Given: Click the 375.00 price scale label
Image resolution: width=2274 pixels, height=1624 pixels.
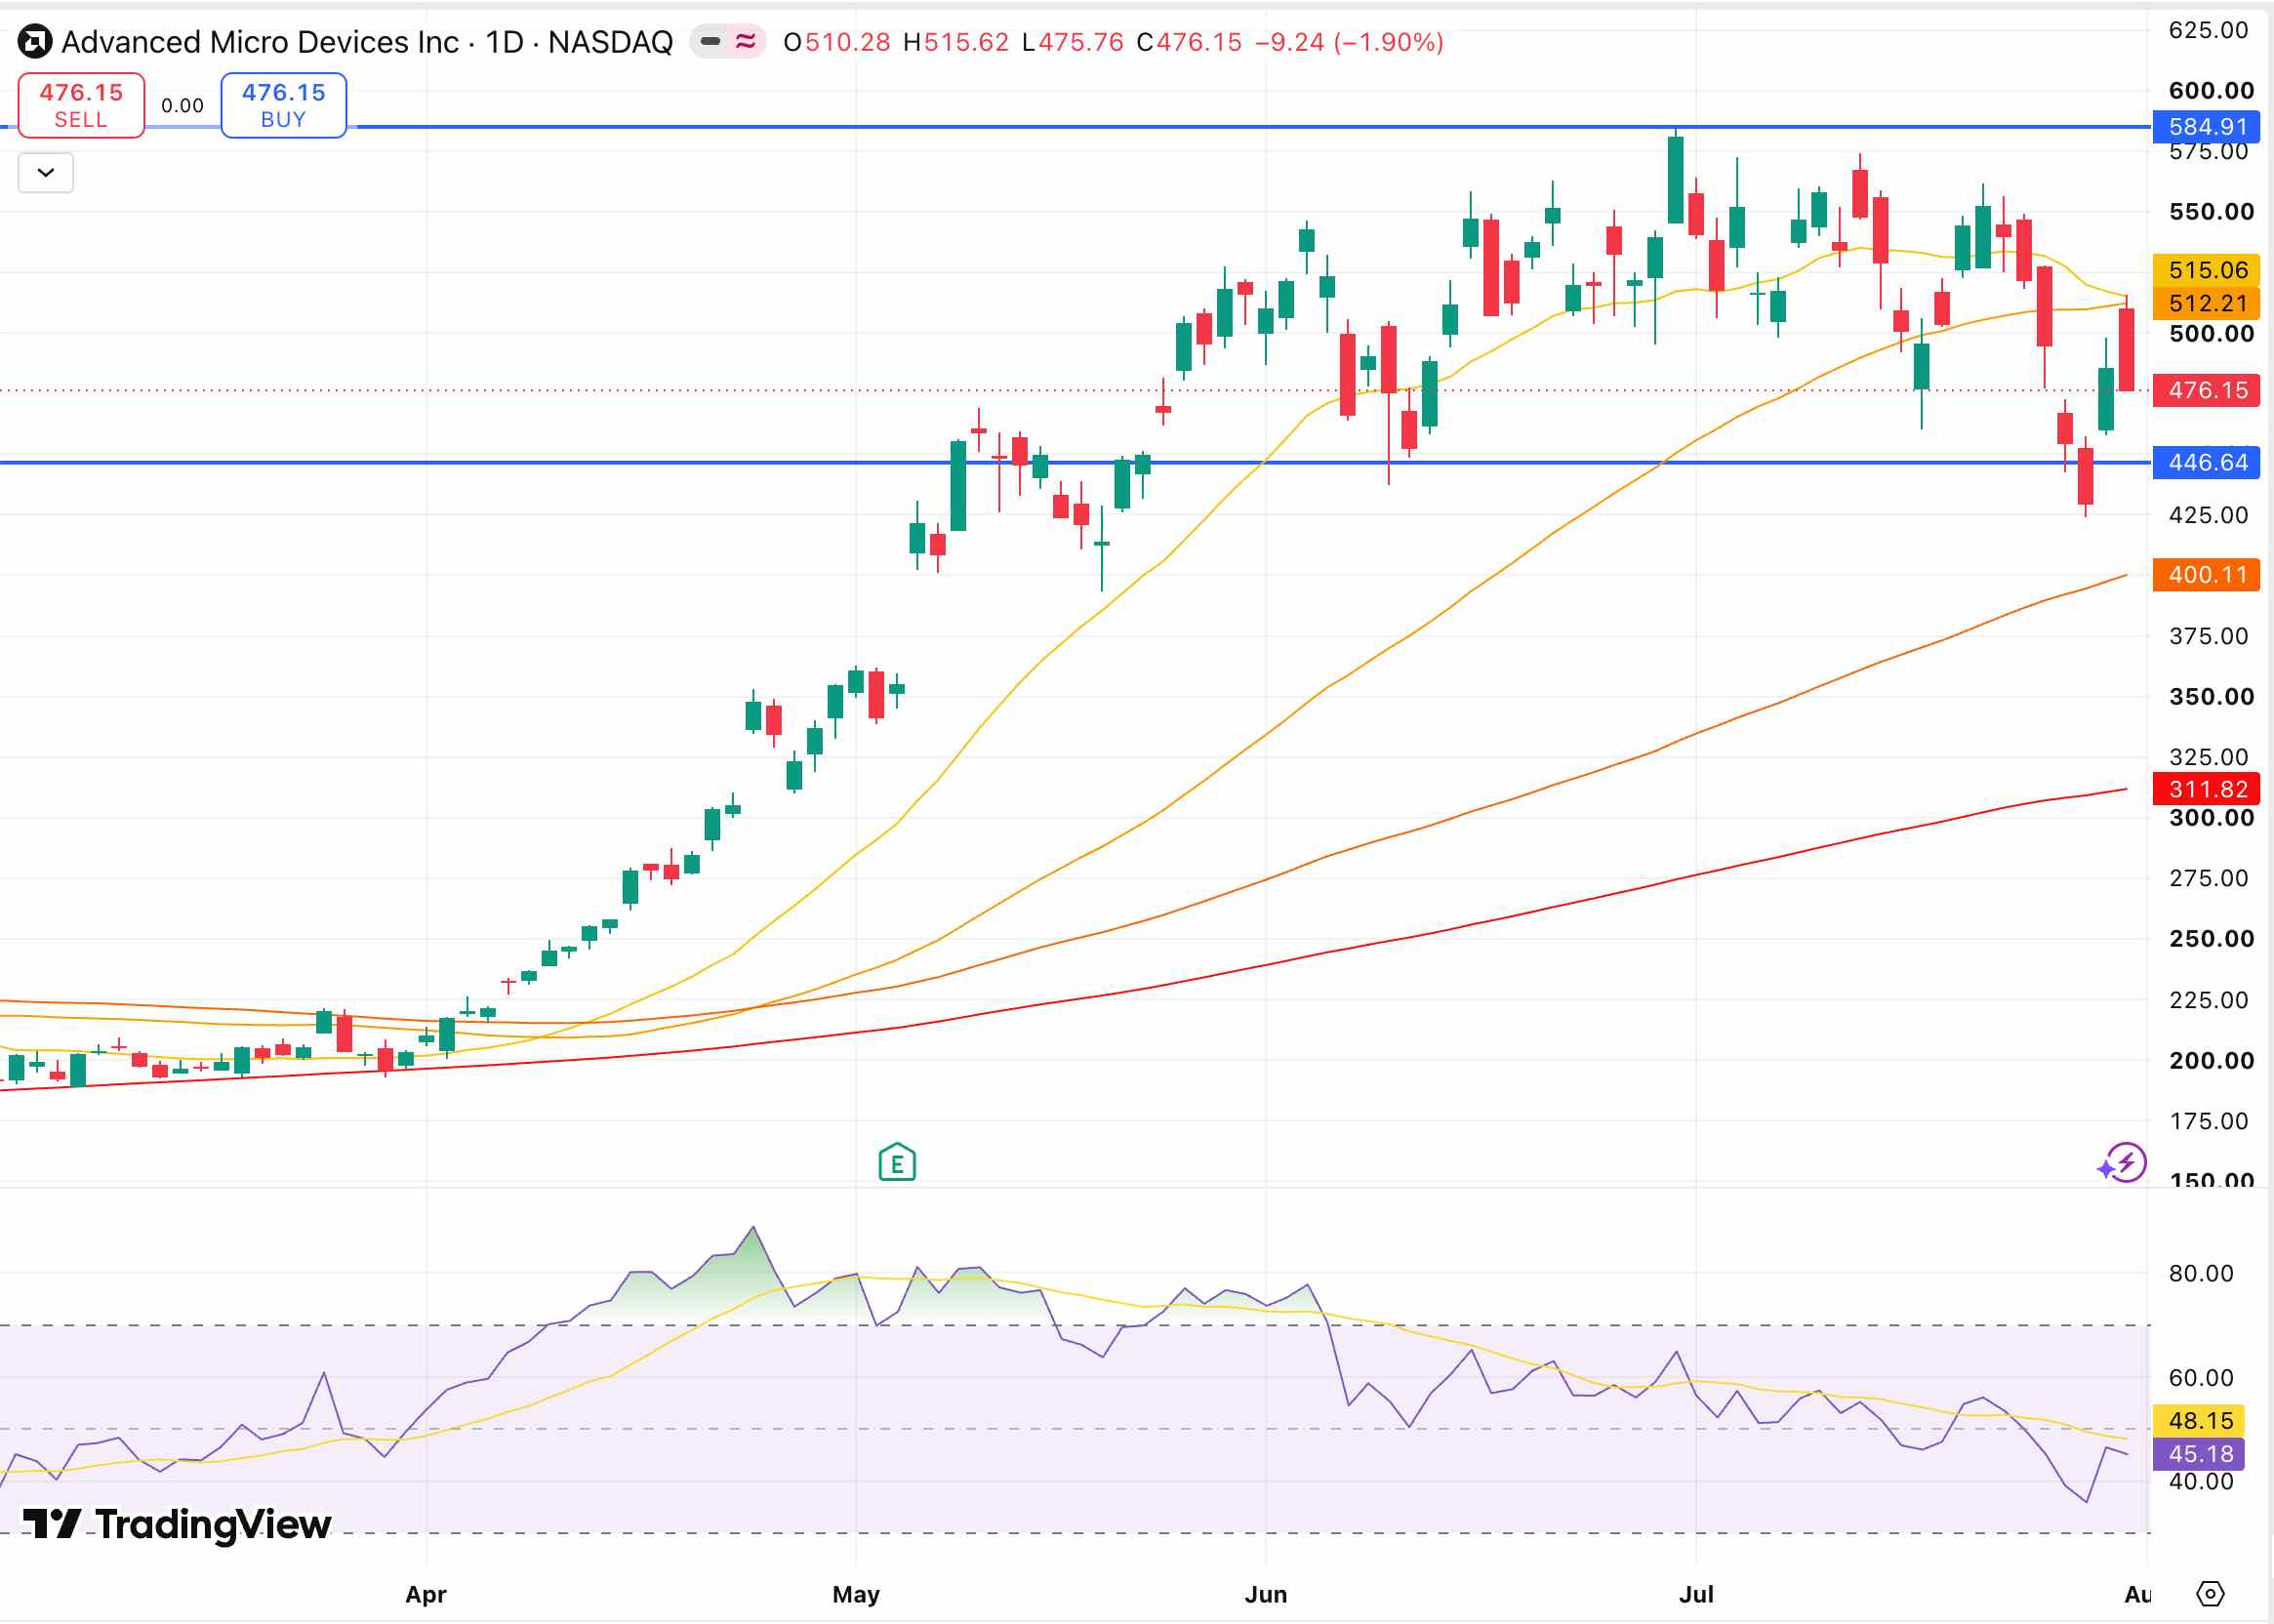Looking at the screenshot, I should 2208,636.
